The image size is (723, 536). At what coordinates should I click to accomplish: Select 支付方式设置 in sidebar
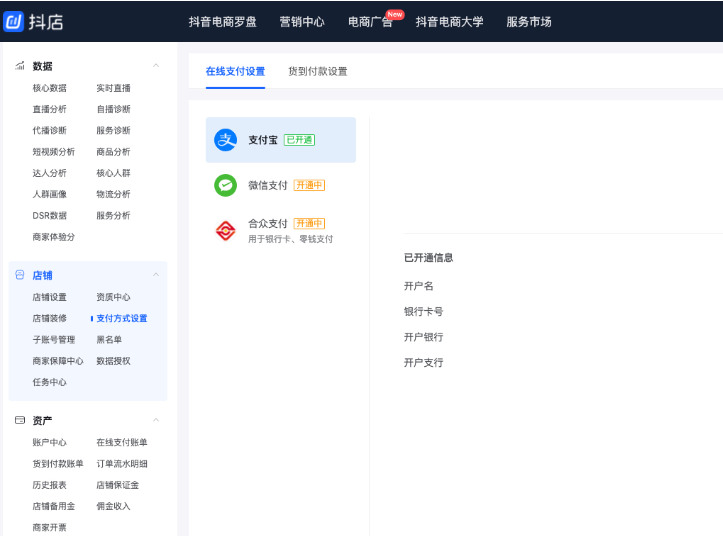click(x=122, y=318)
